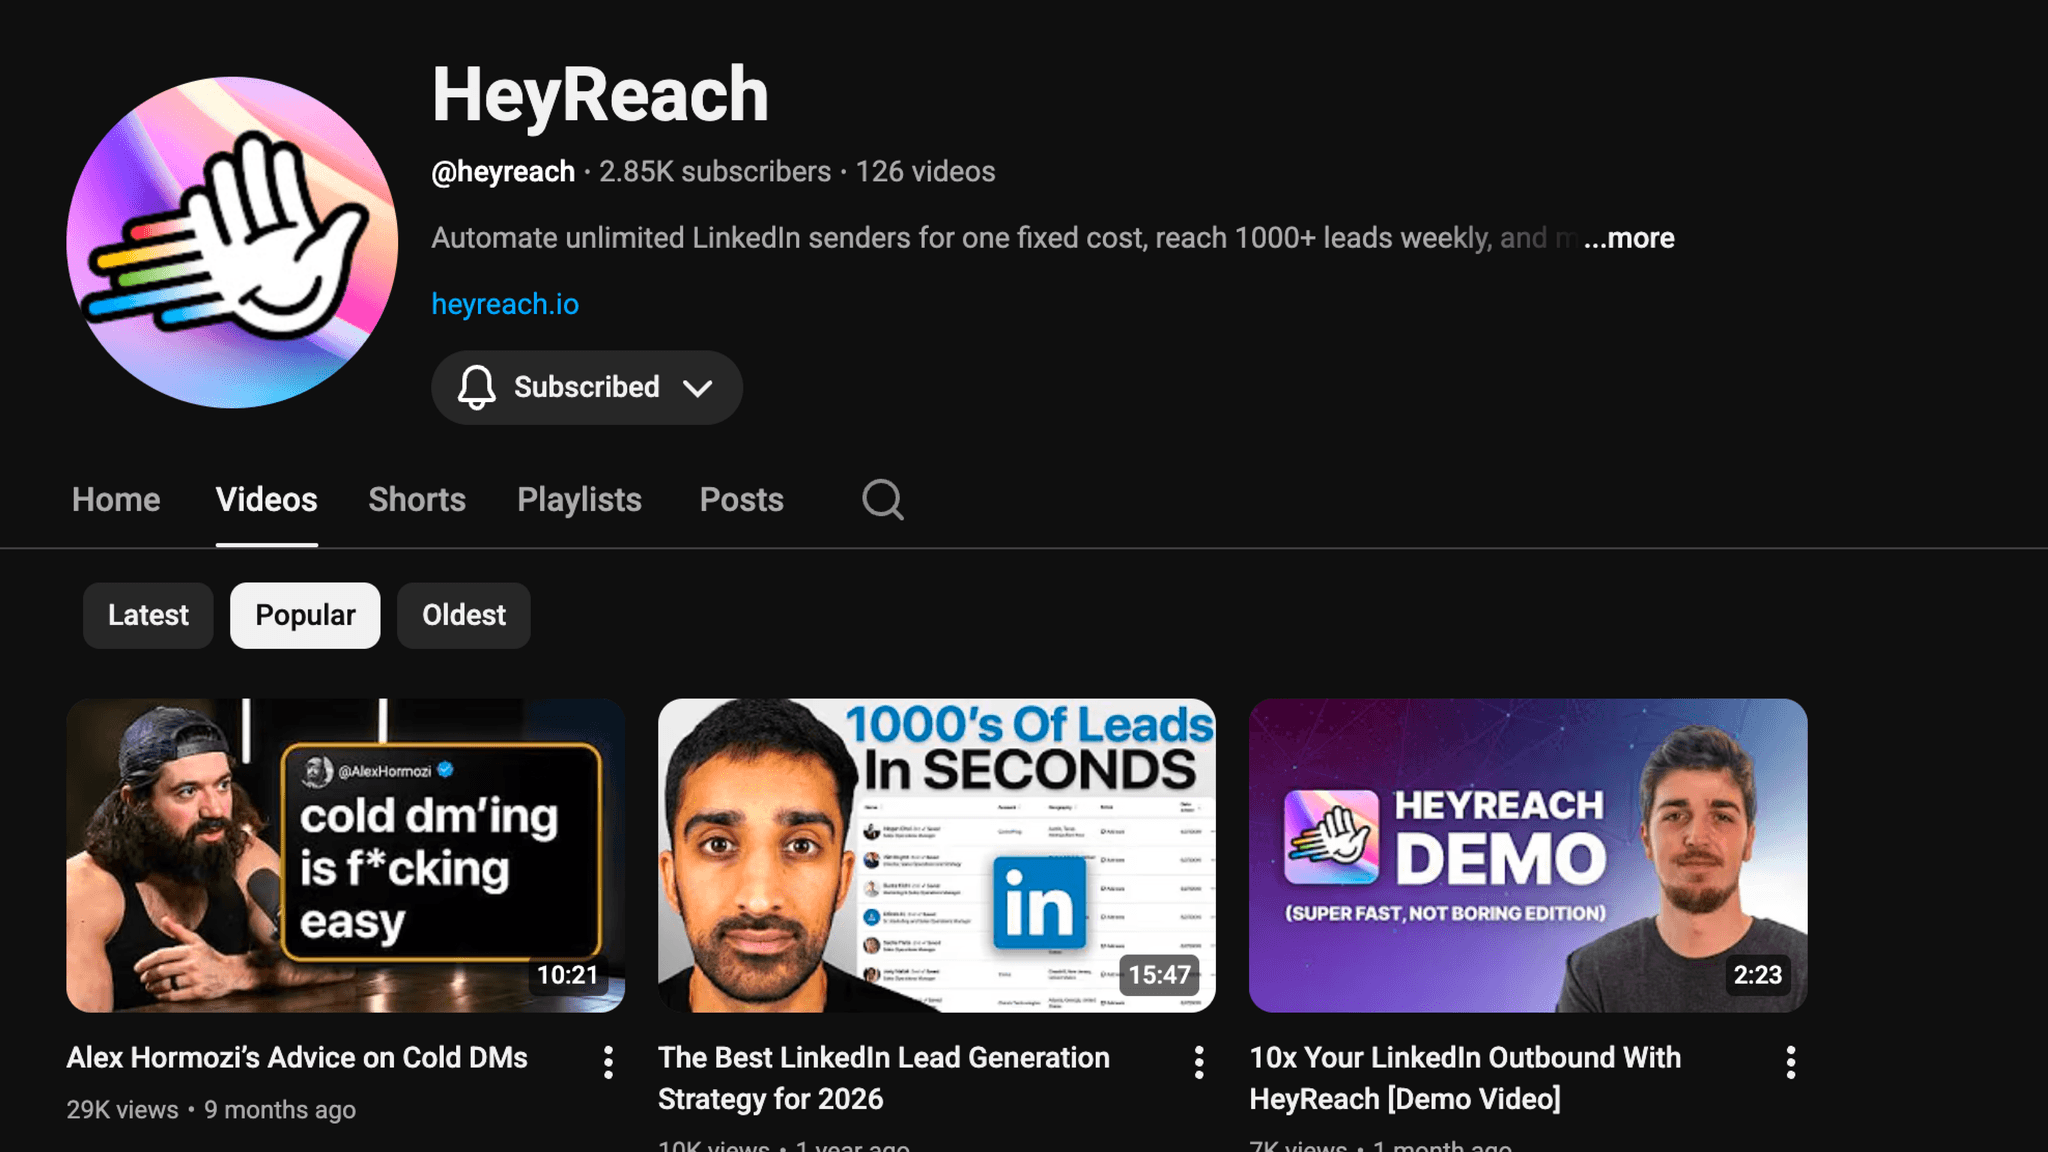Toggle subscription with the Subscribed button
Image resolution: width=2048 pixels, height=1152 pixels.
[586, 388]
